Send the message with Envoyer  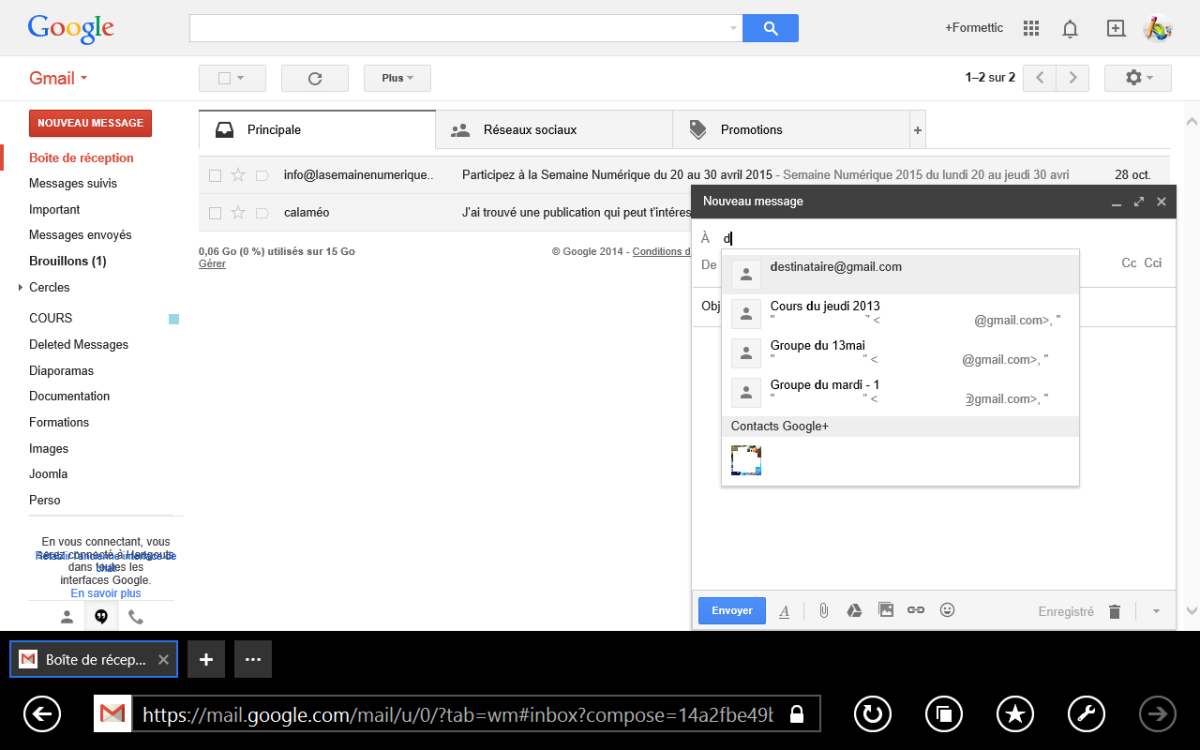pyautogui.click(x=732, y=611)
